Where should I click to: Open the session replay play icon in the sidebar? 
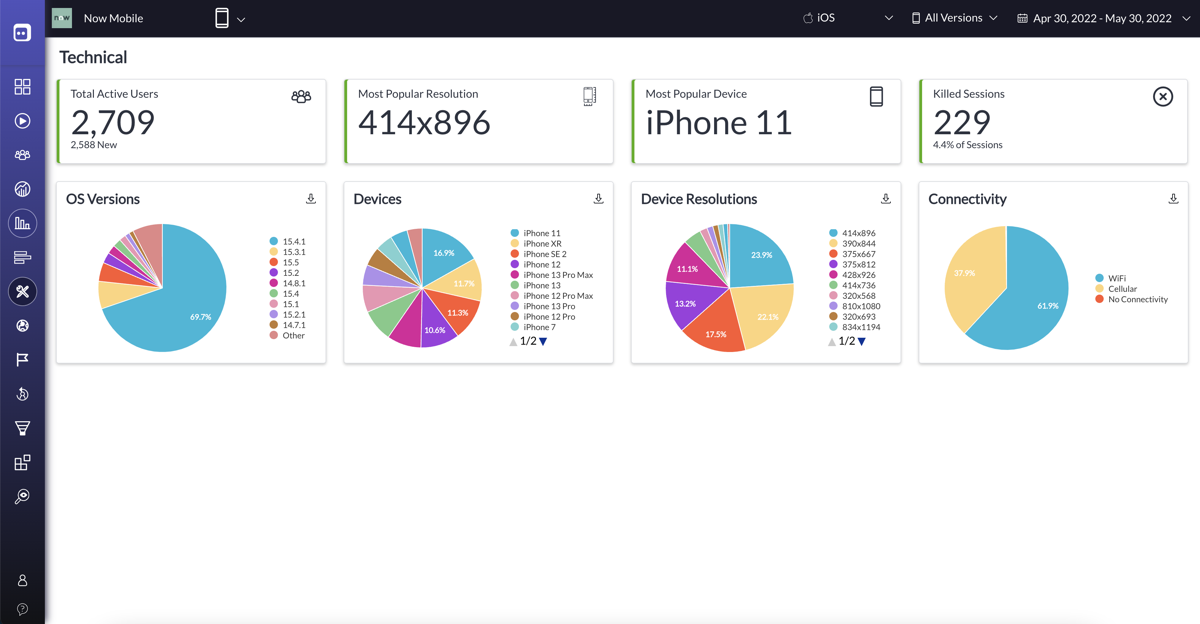22,121
